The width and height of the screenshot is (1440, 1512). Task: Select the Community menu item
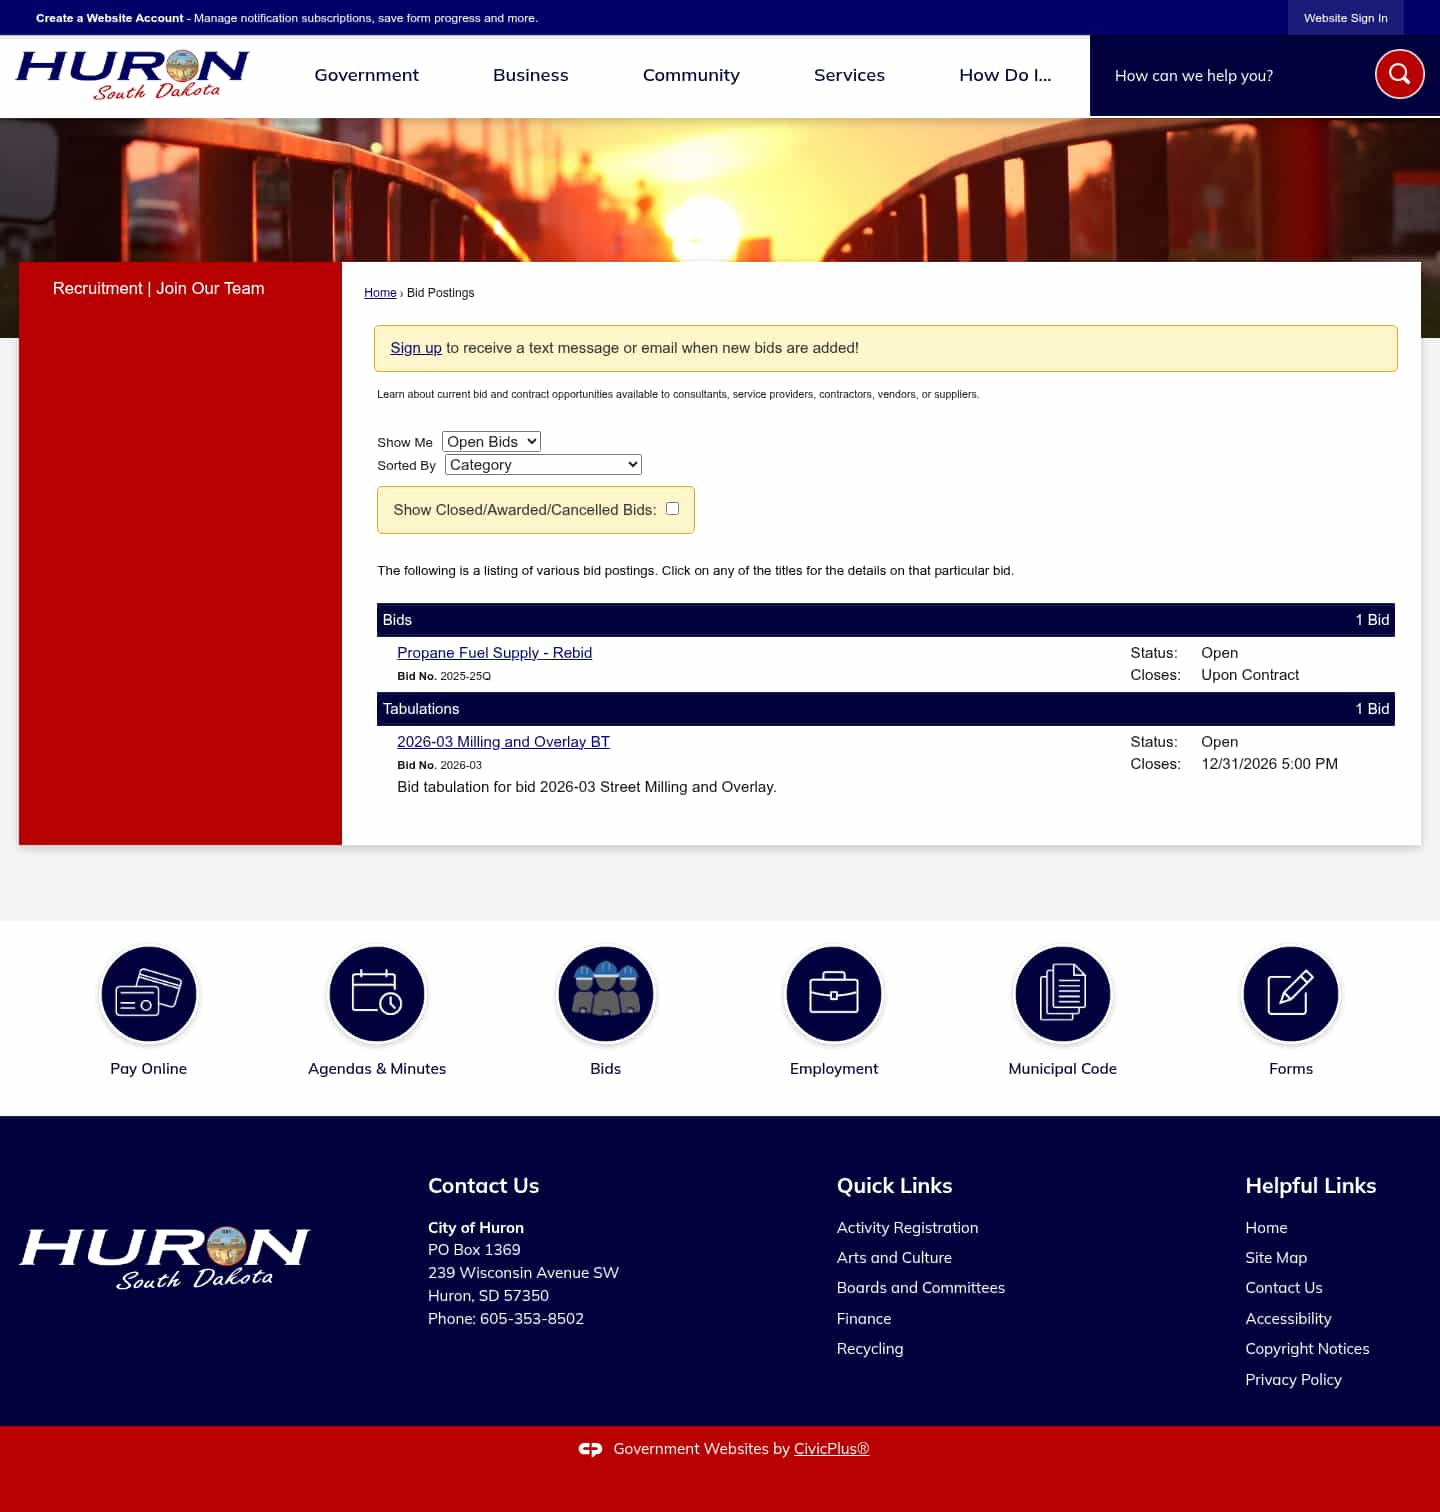(x=691, y=75)
